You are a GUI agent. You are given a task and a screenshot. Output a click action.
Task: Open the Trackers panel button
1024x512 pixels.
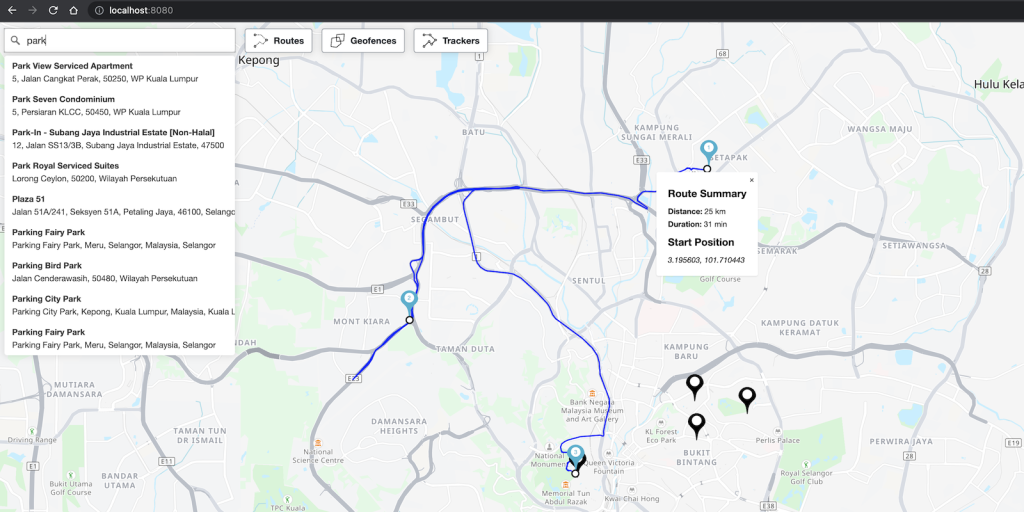pos(451,40)
